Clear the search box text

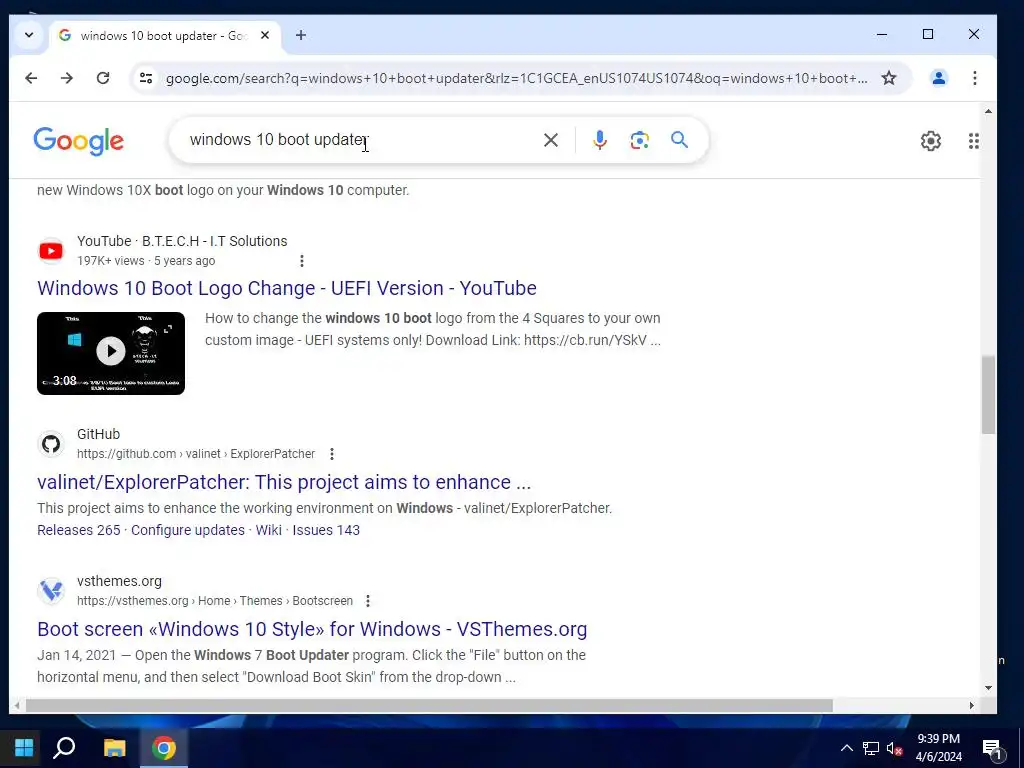(x=551, y=140)
